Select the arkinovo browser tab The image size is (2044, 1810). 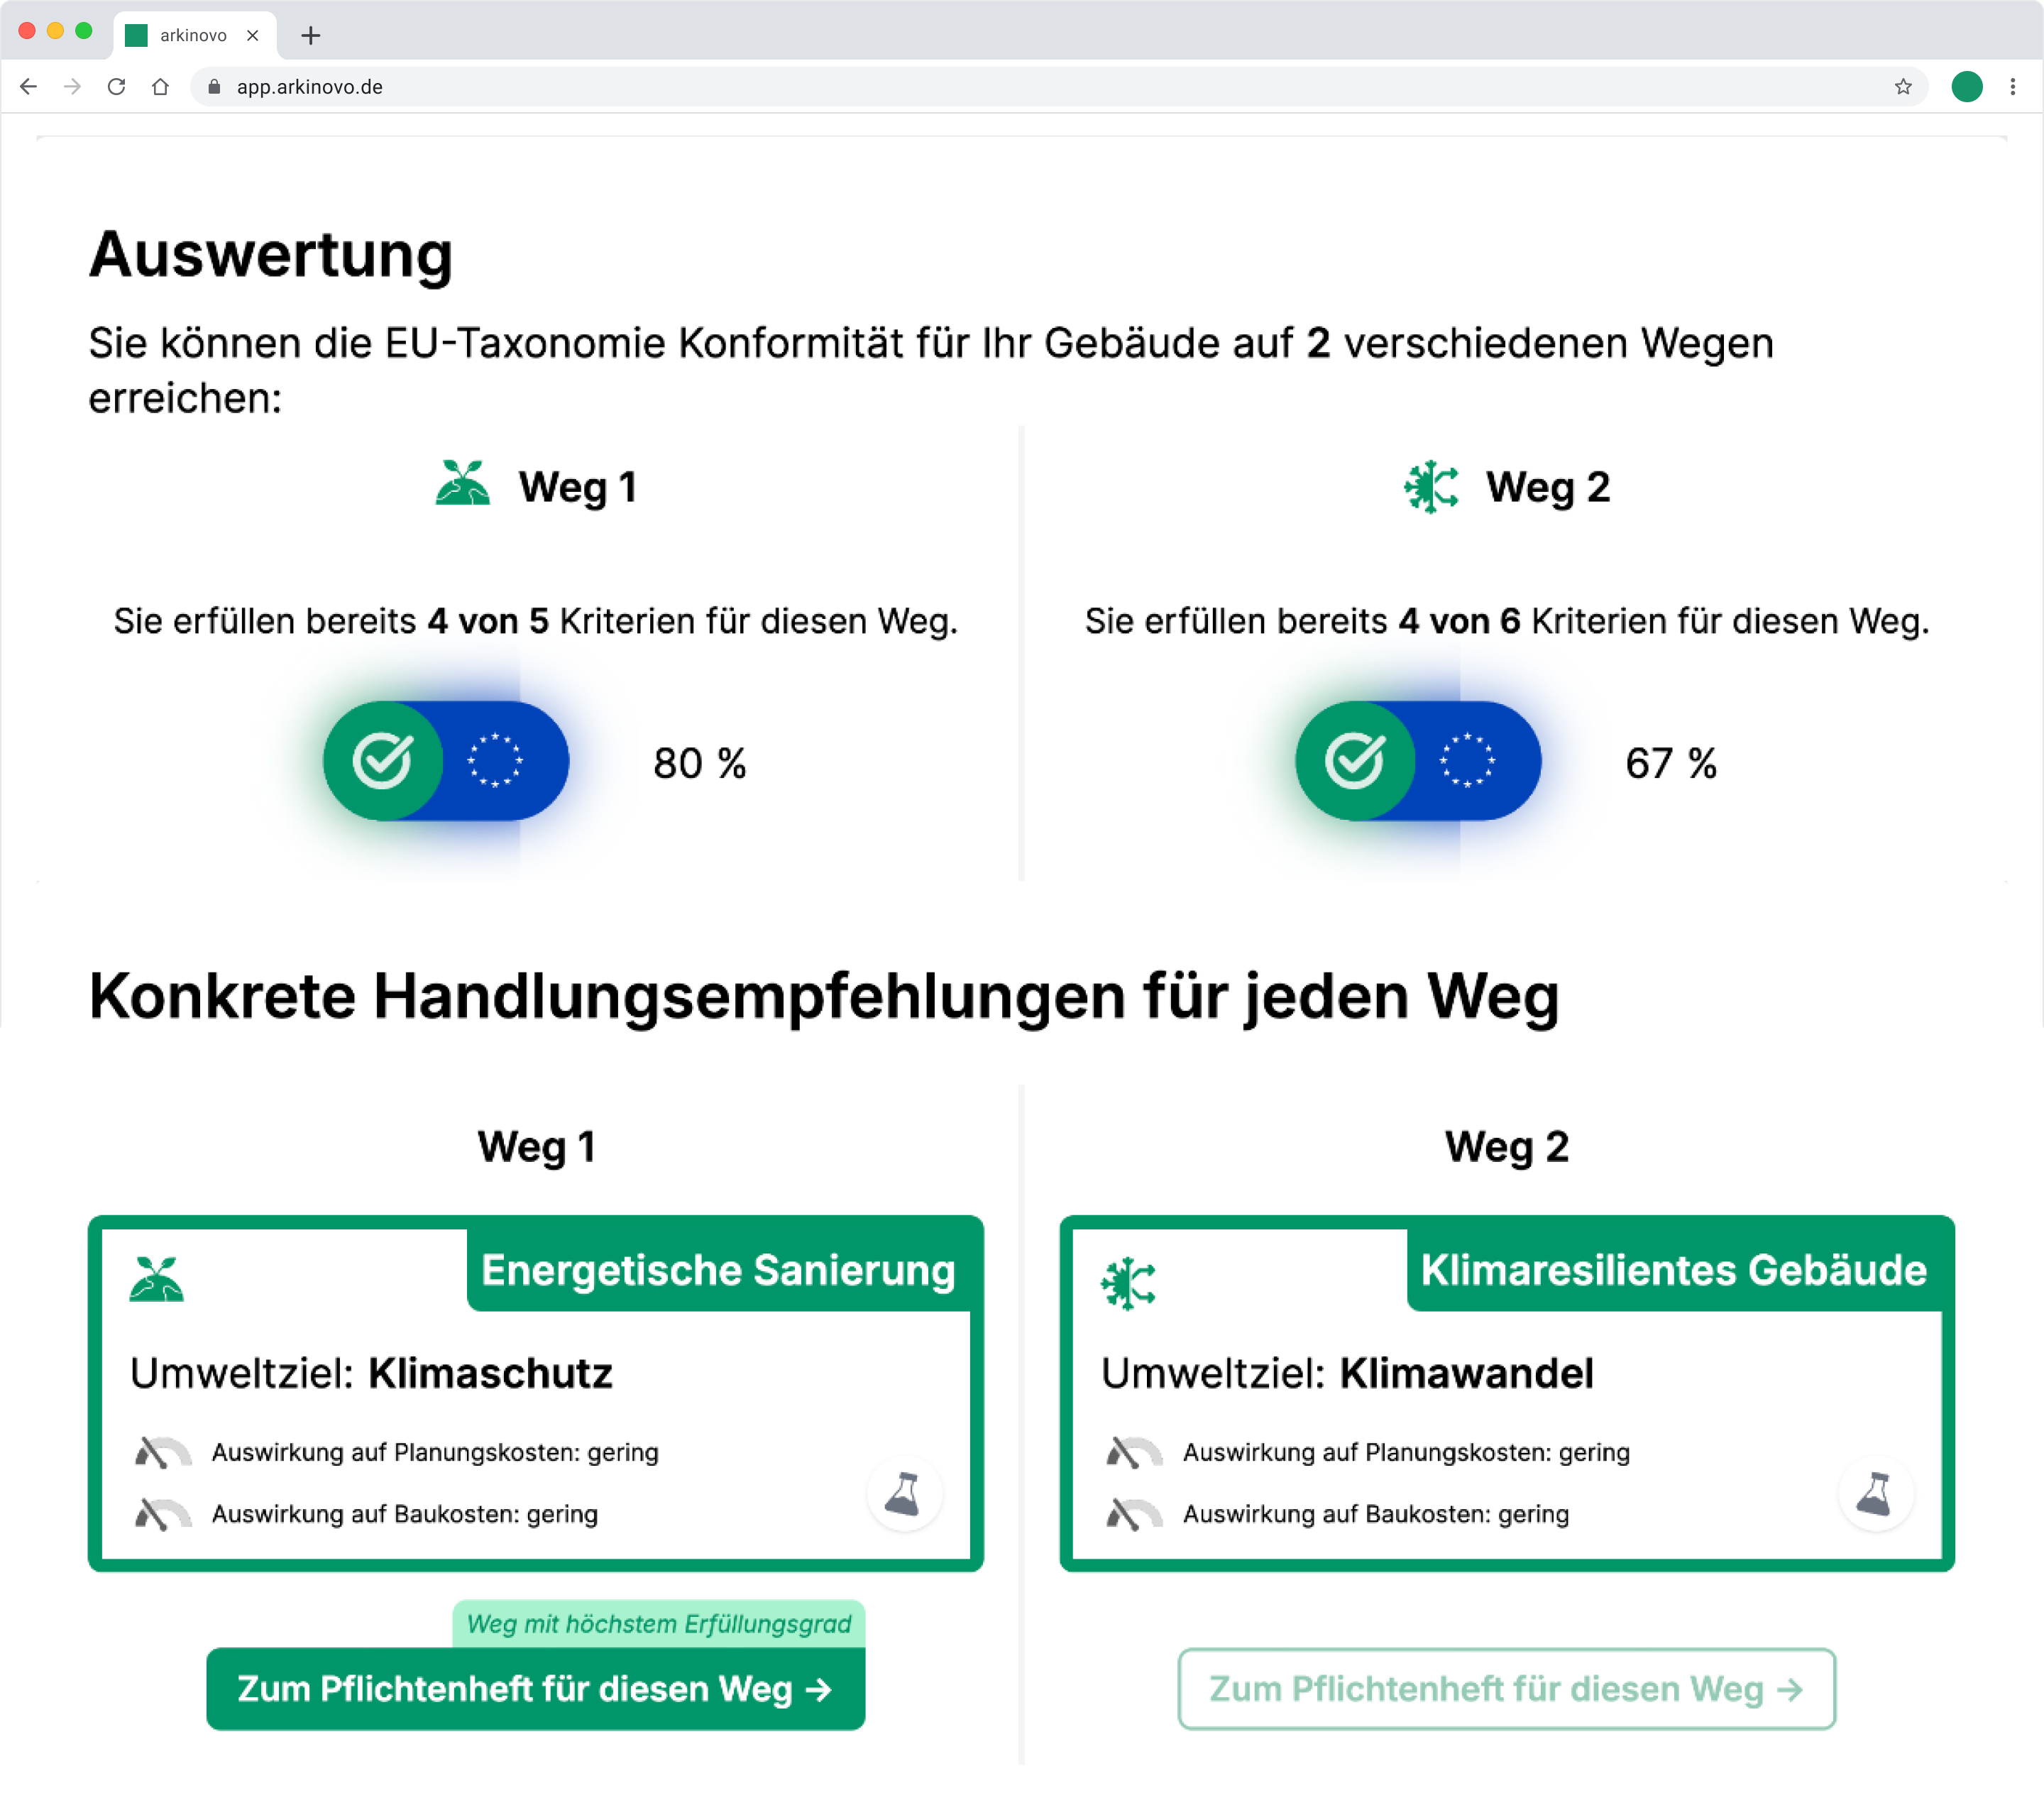click(194, 36)
